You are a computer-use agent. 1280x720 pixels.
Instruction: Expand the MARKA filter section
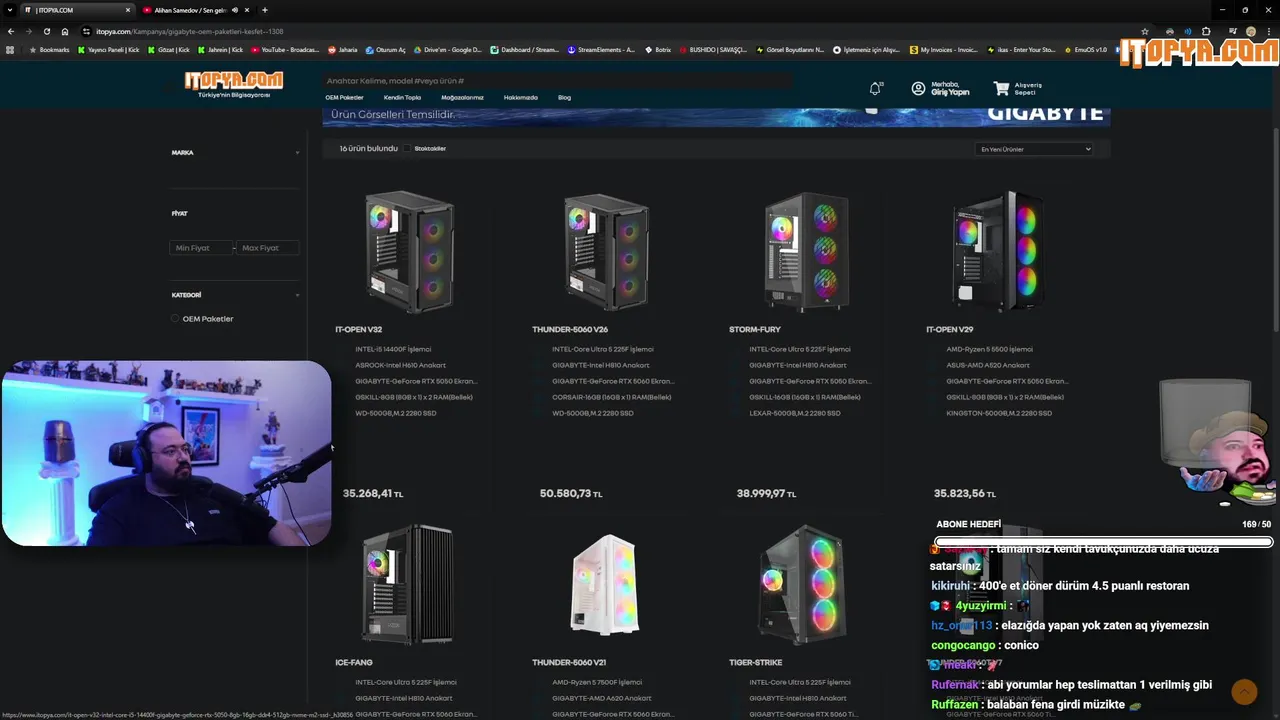(234, 153)
